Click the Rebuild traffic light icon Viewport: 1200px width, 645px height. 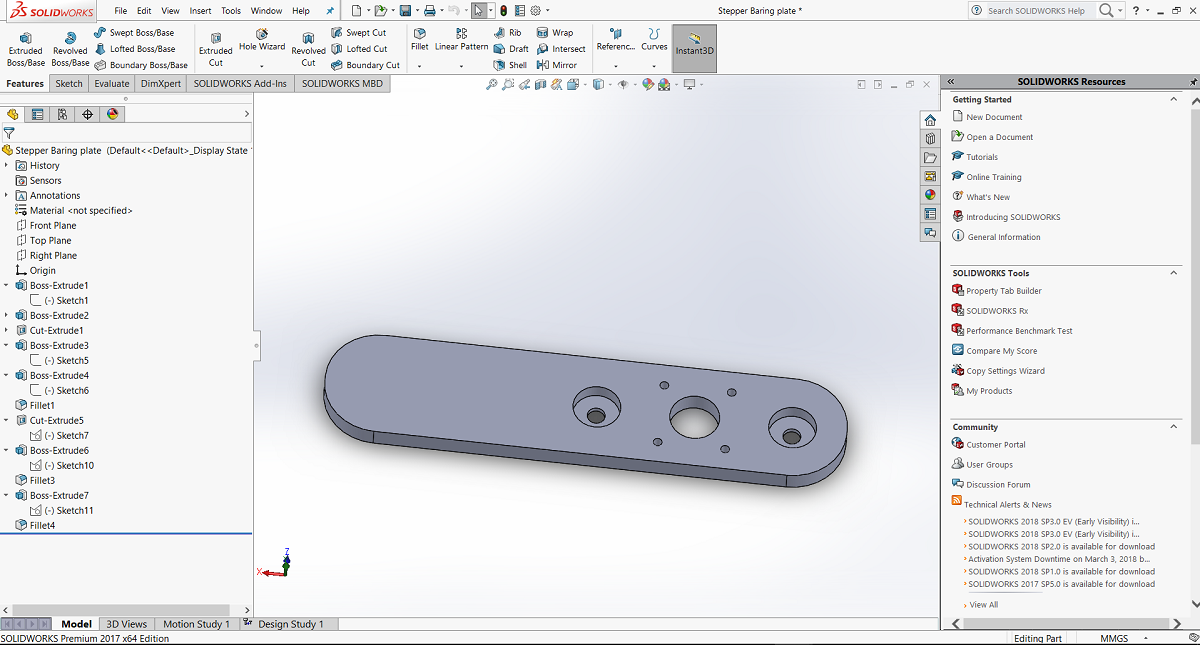pyautogui.click(x=503, y=10)
